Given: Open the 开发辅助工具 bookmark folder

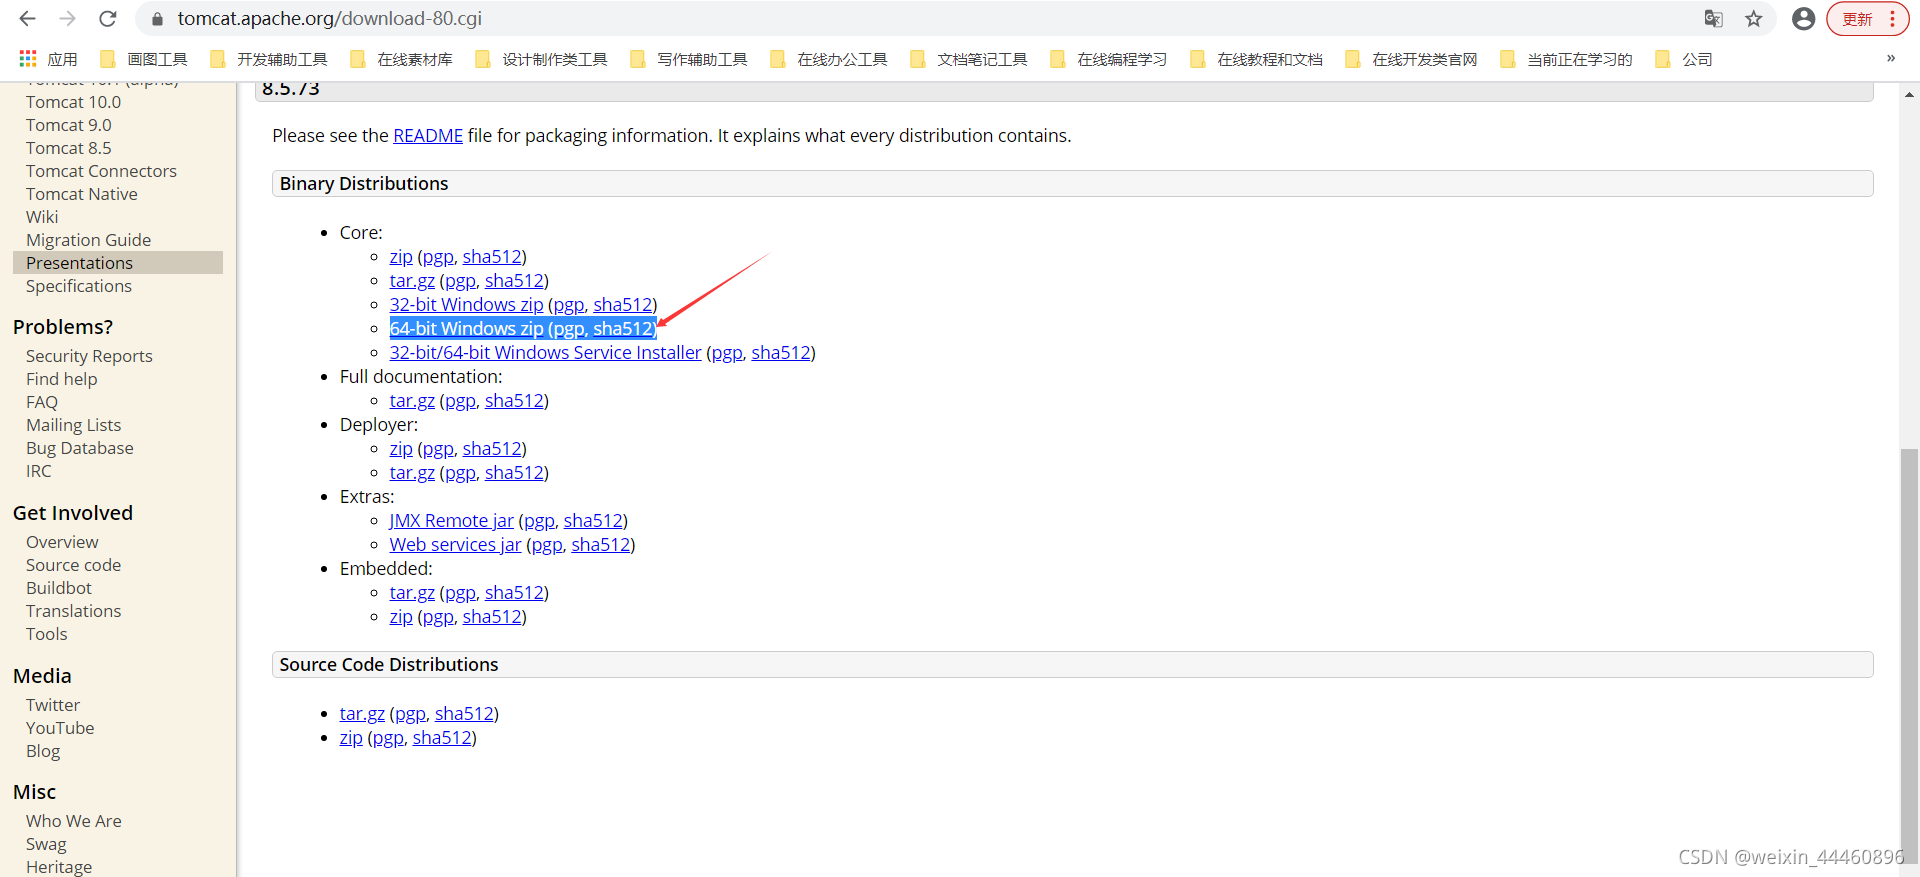Looking at the screenshot, I should point(270,59).
